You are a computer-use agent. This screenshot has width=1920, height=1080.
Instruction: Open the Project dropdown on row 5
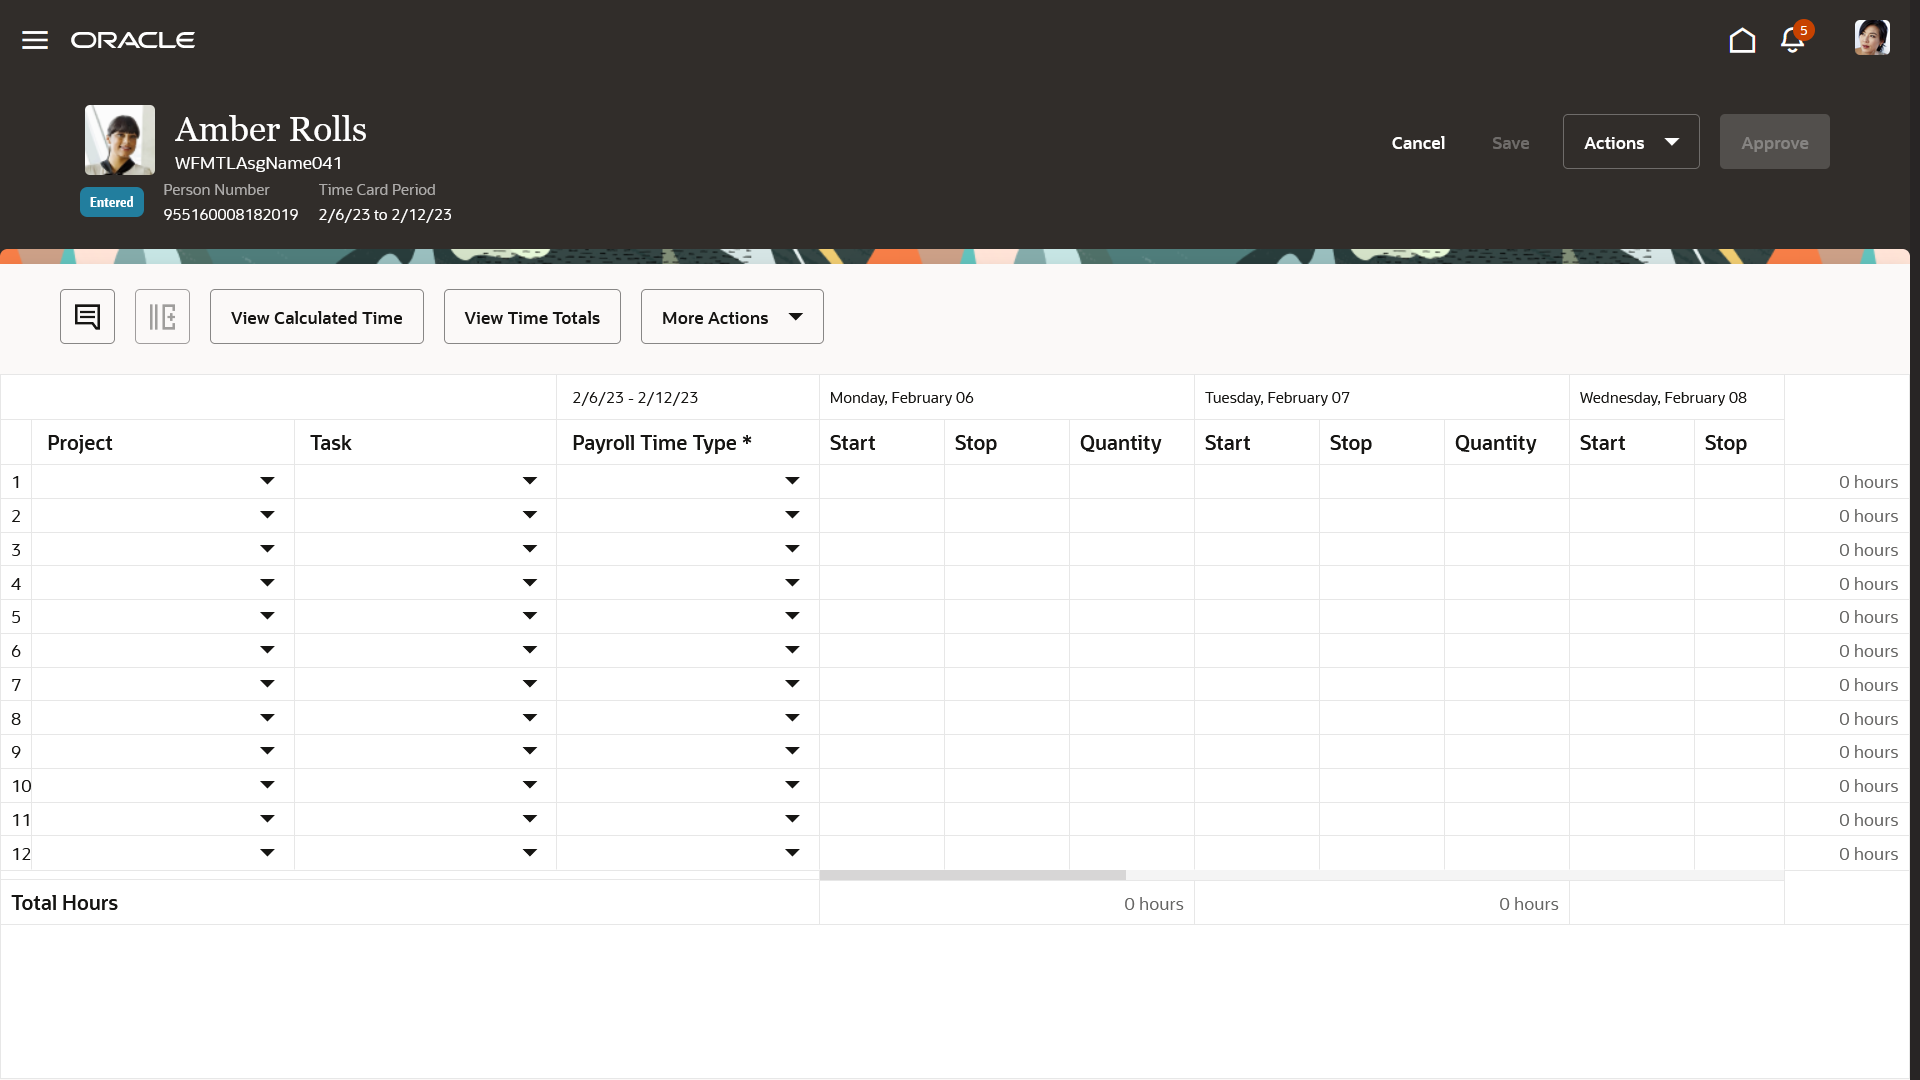267,616
